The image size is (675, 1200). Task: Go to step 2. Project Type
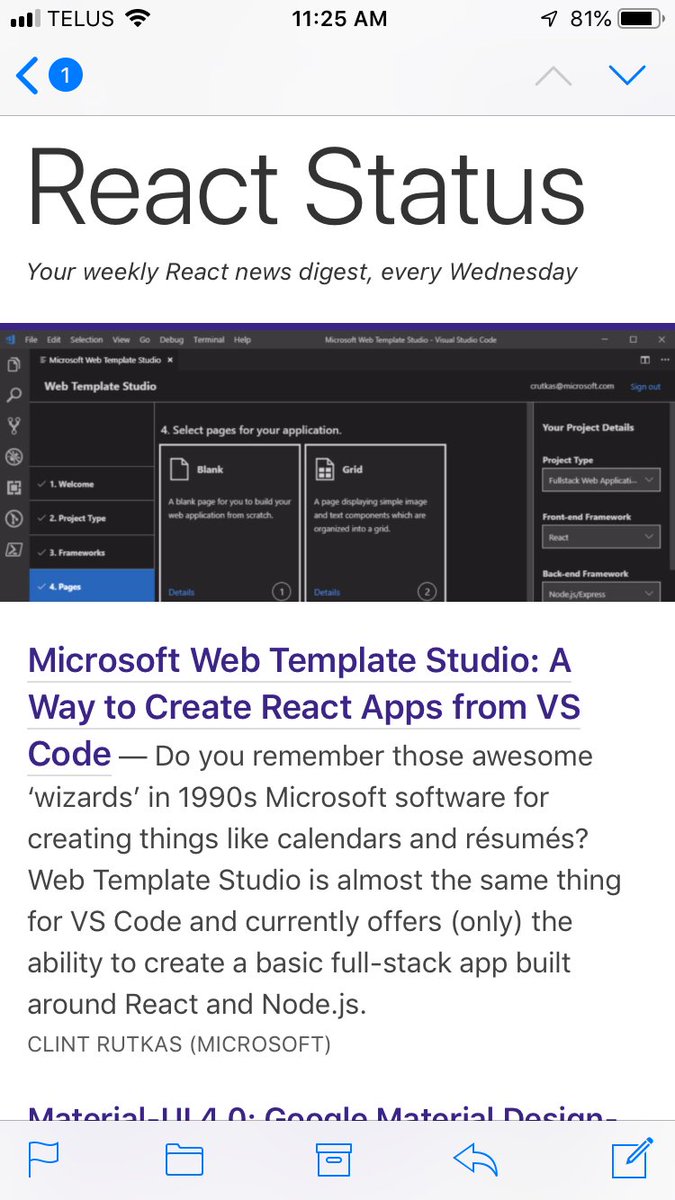point(92,518)
